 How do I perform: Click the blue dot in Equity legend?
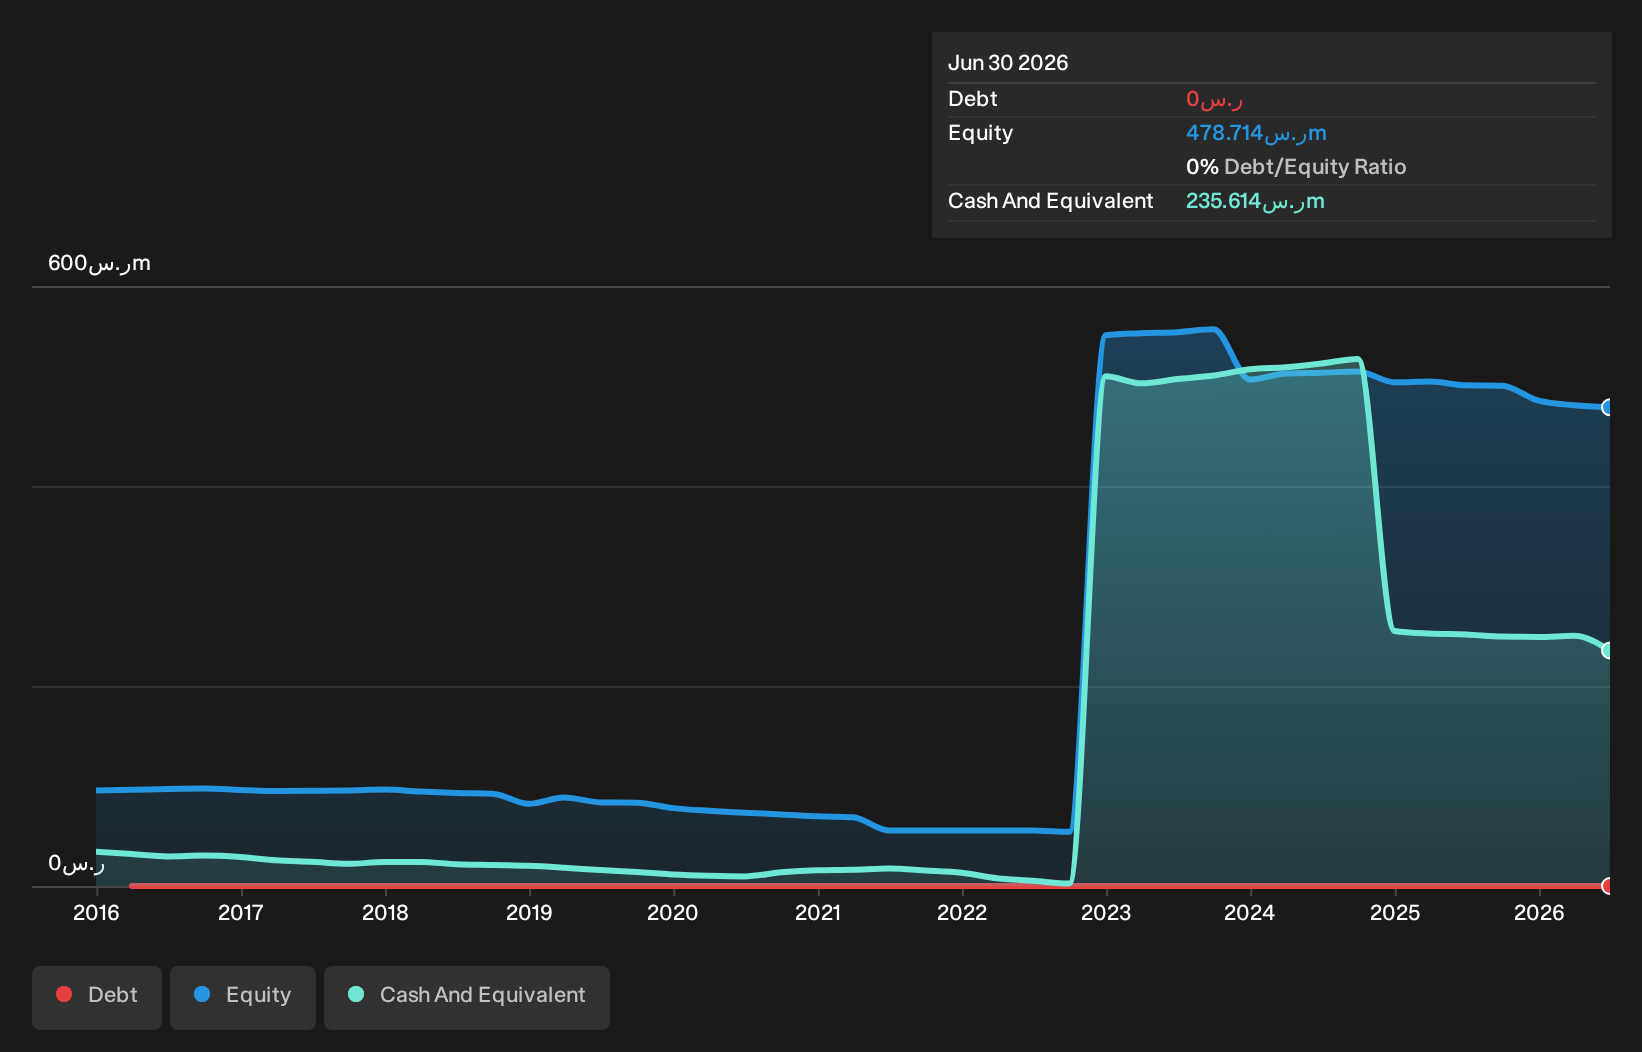point(202,994)
